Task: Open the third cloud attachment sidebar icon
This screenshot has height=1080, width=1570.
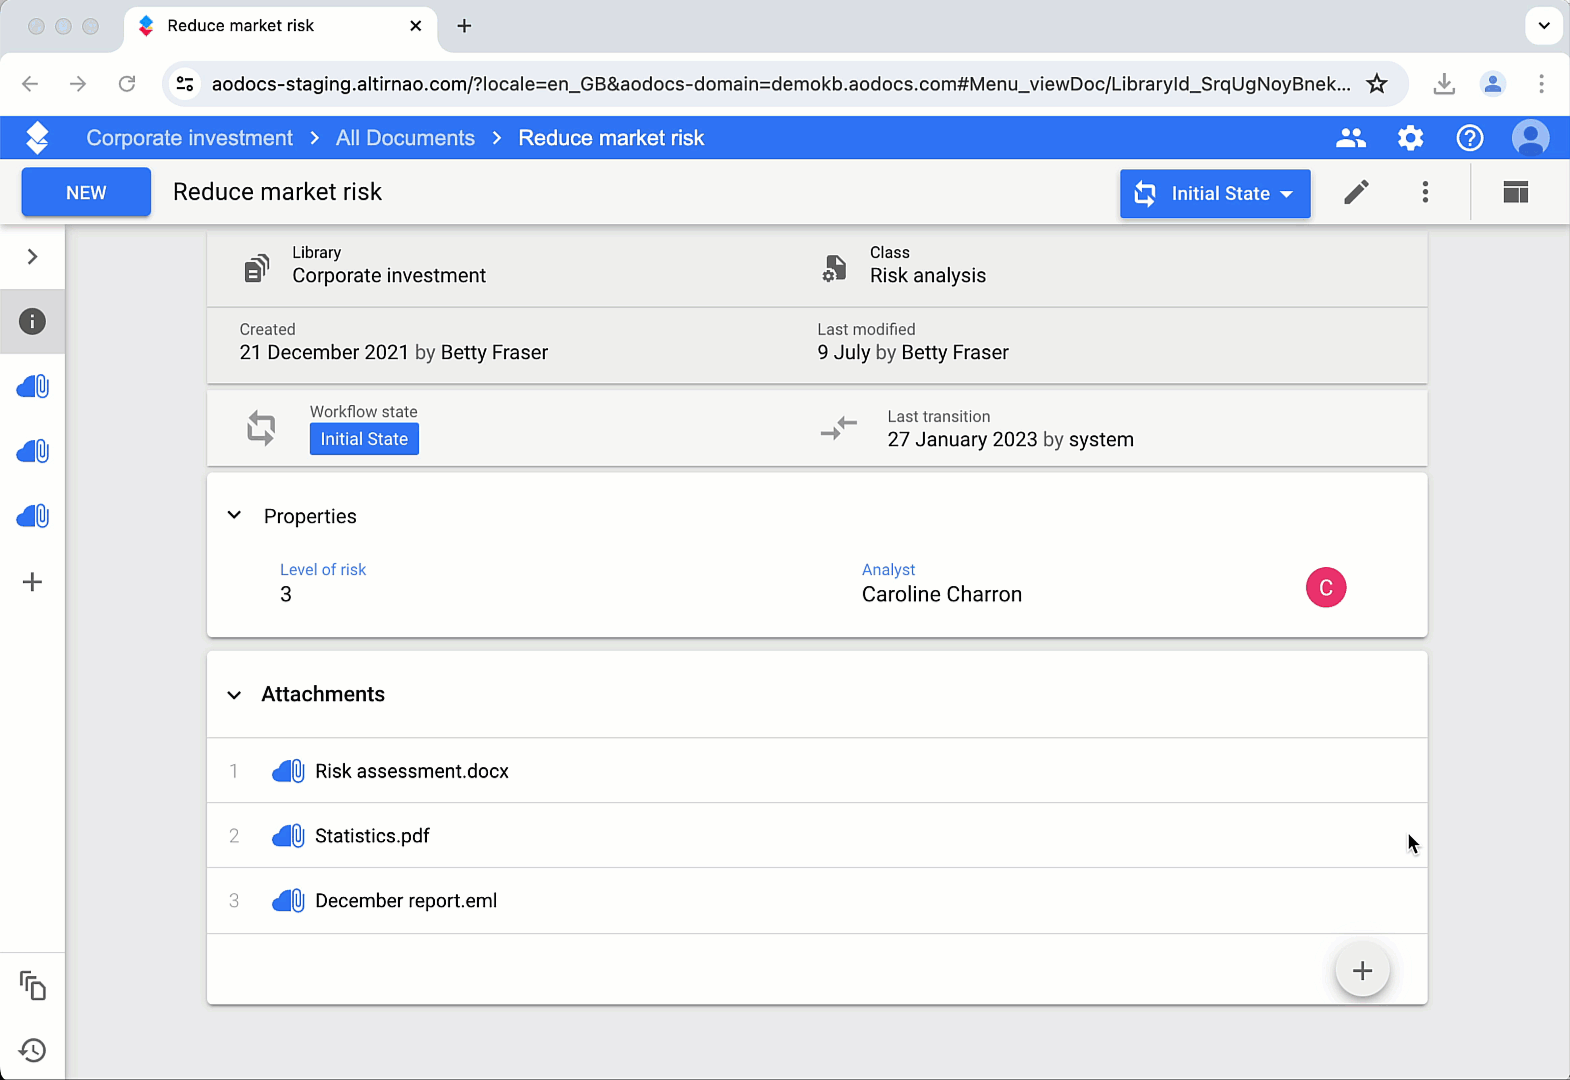Action: tap(33, 516)
